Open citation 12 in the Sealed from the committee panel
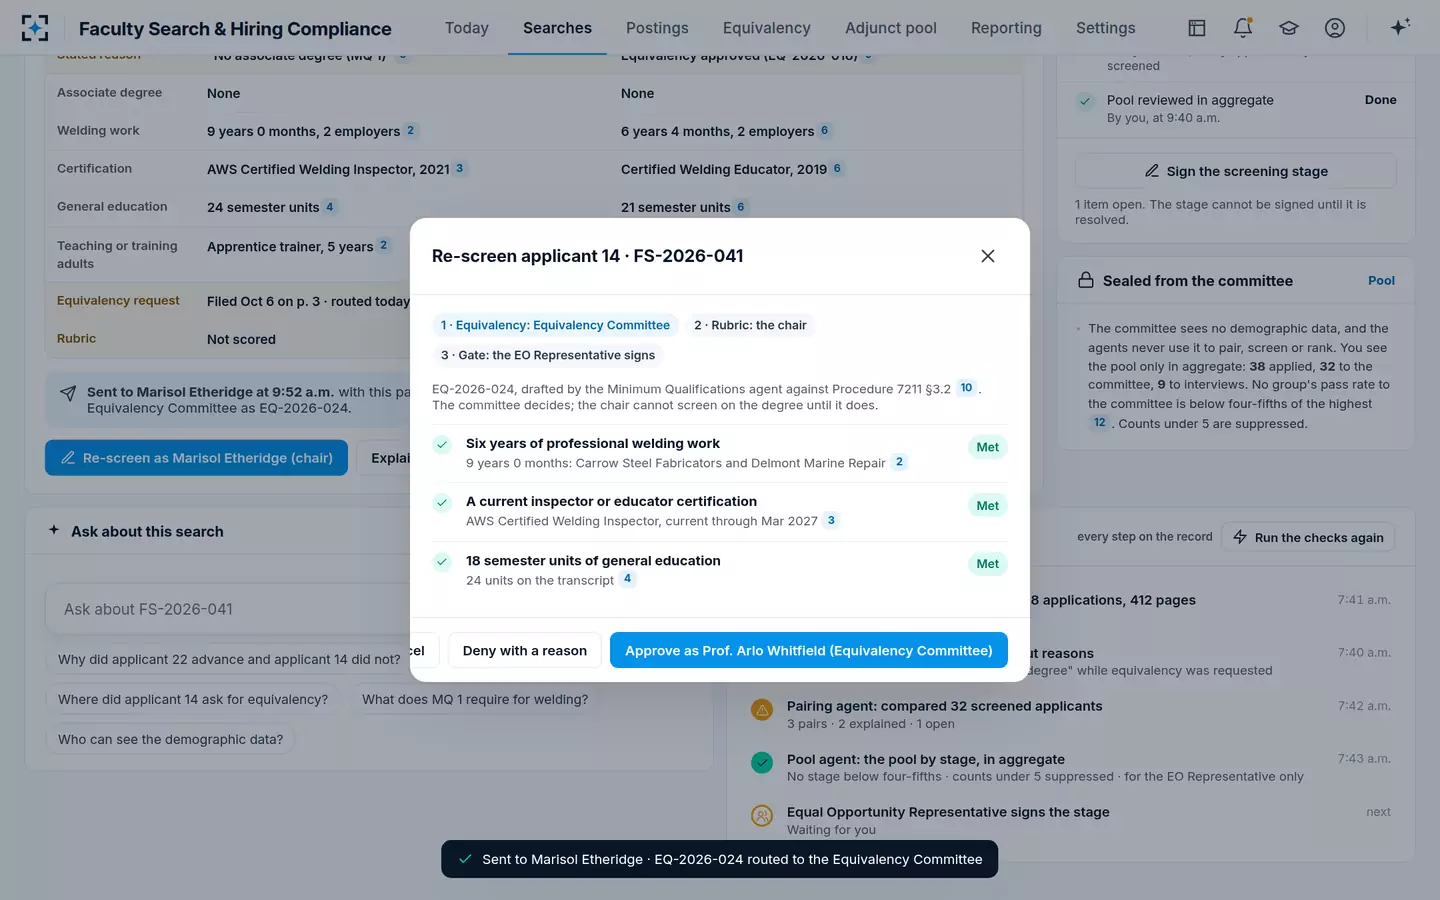This screenshot has height=900, width=1440. coord(1099,423)
